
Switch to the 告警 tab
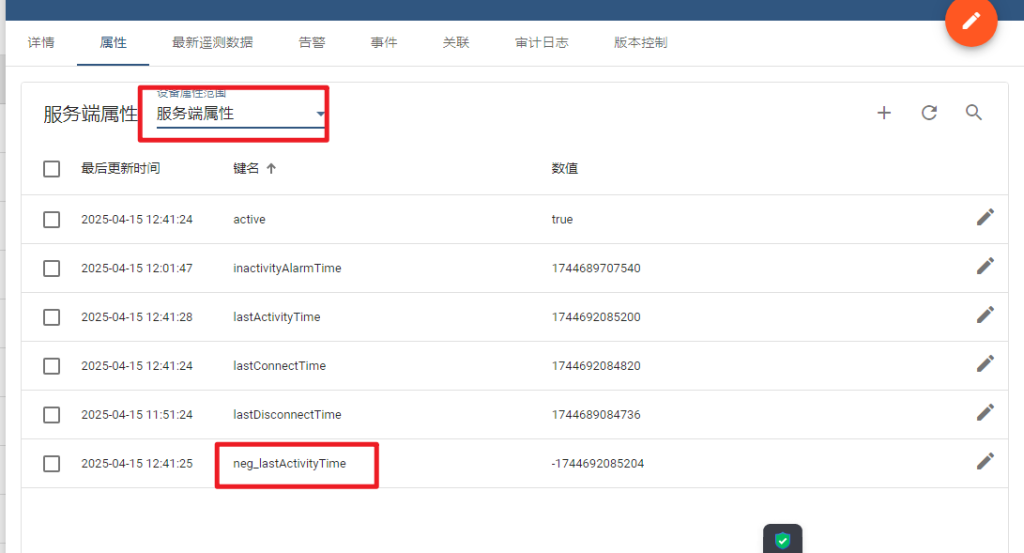tap(312, 42)
